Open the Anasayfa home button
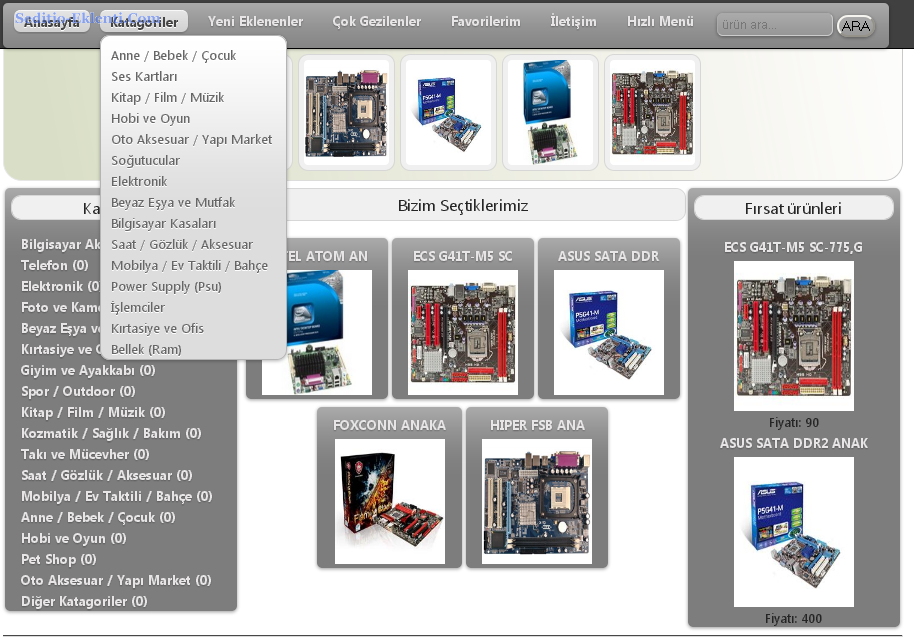The height and width of the screenshot is (640, 914). [52, 22]
